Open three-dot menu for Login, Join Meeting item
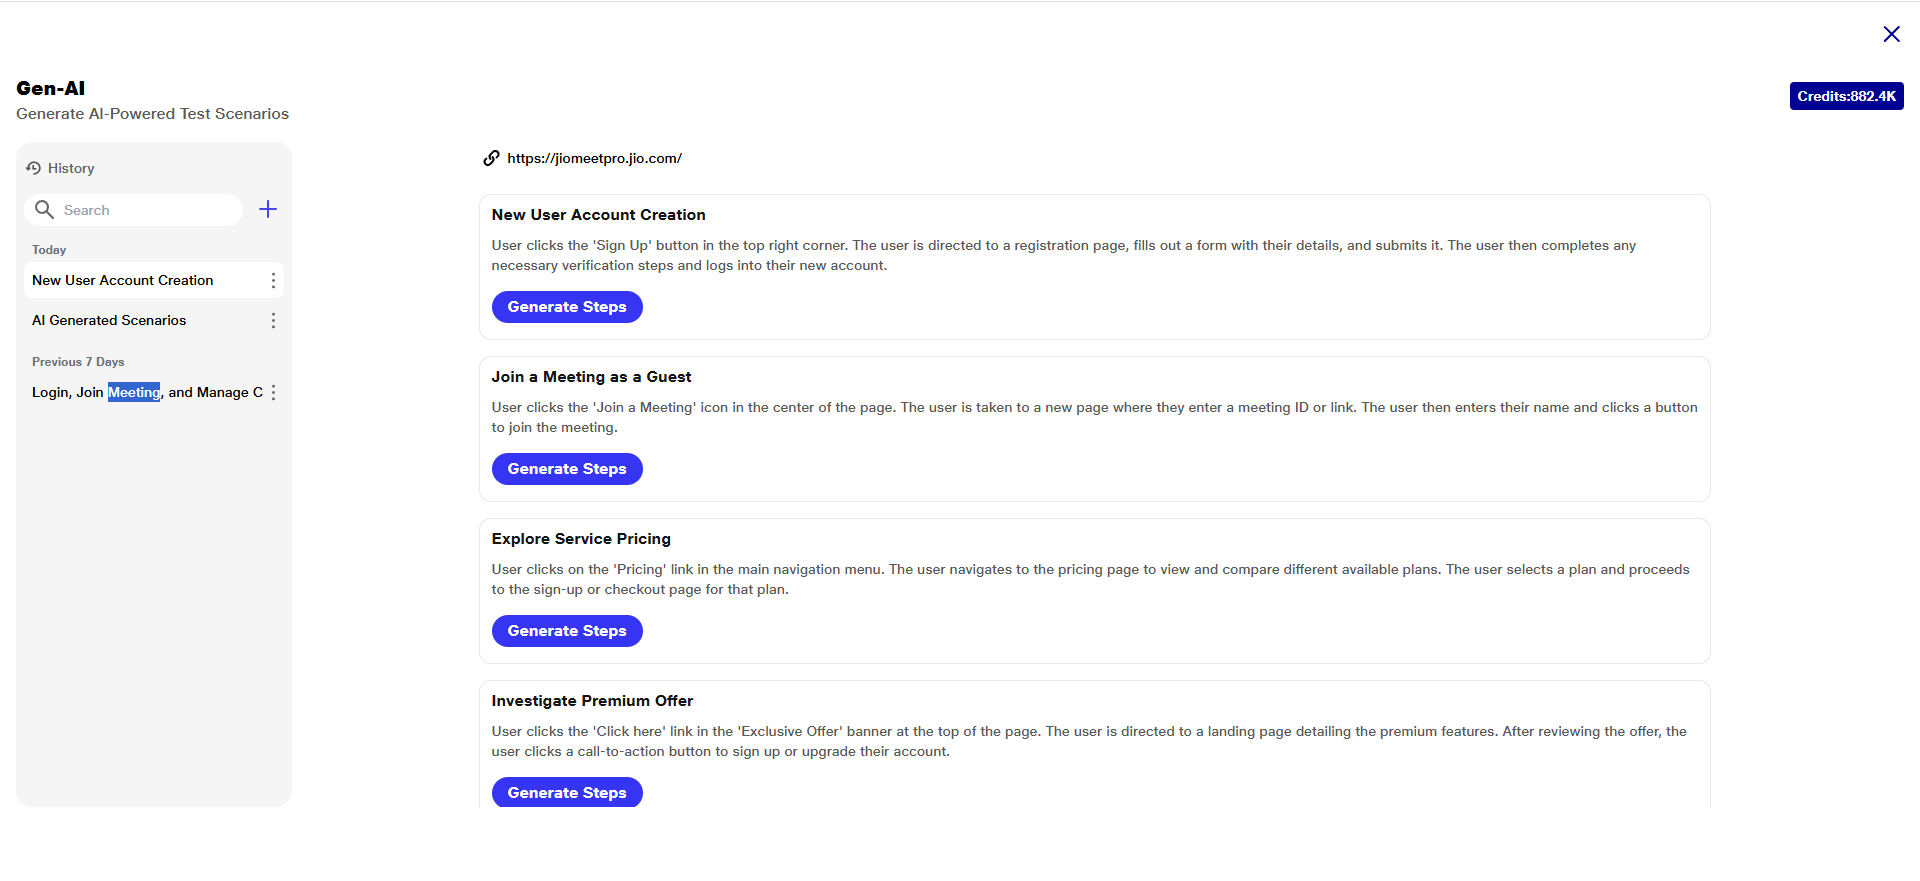 273,393
